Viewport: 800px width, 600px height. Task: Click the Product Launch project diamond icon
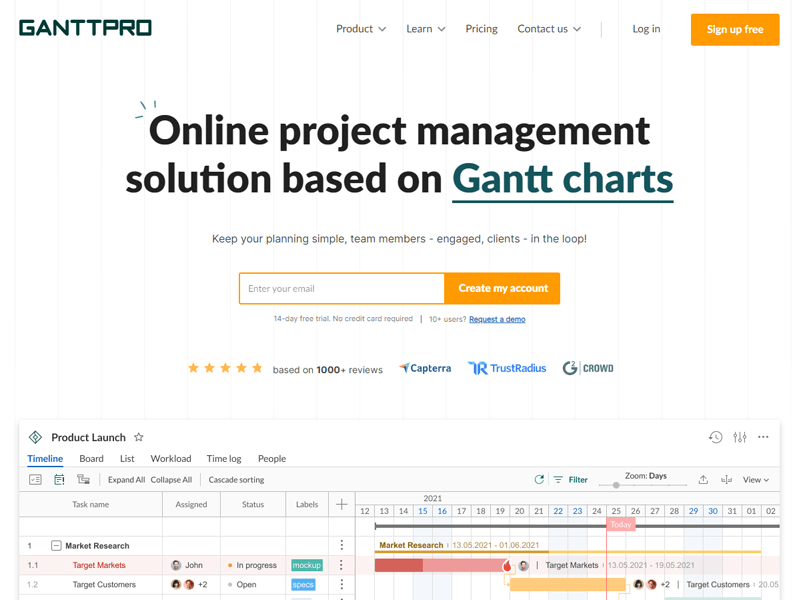(x=35, y=437)
